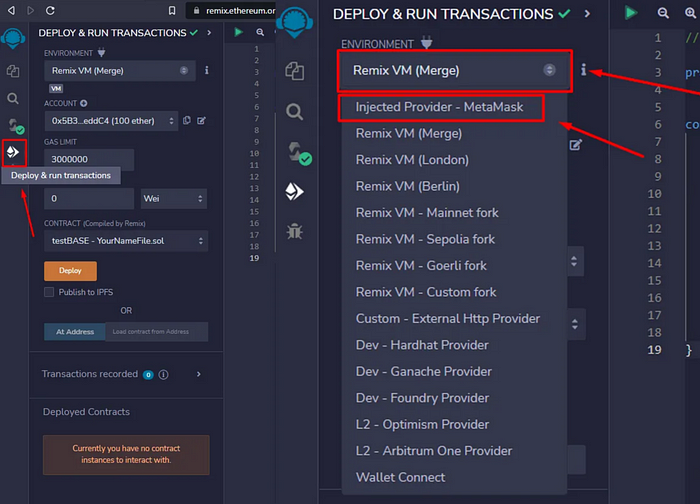The image size is (700, 504).
Task: Reload the page with refresh icon
Action: (x=50, y=10)
